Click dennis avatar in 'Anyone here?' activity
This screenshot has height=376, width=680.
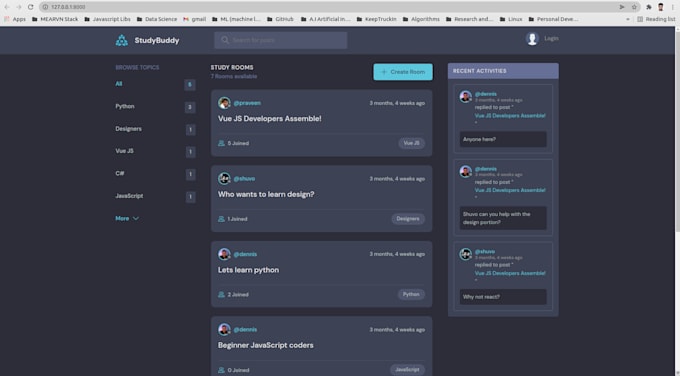pyautogui.click(x=466, y=96)
